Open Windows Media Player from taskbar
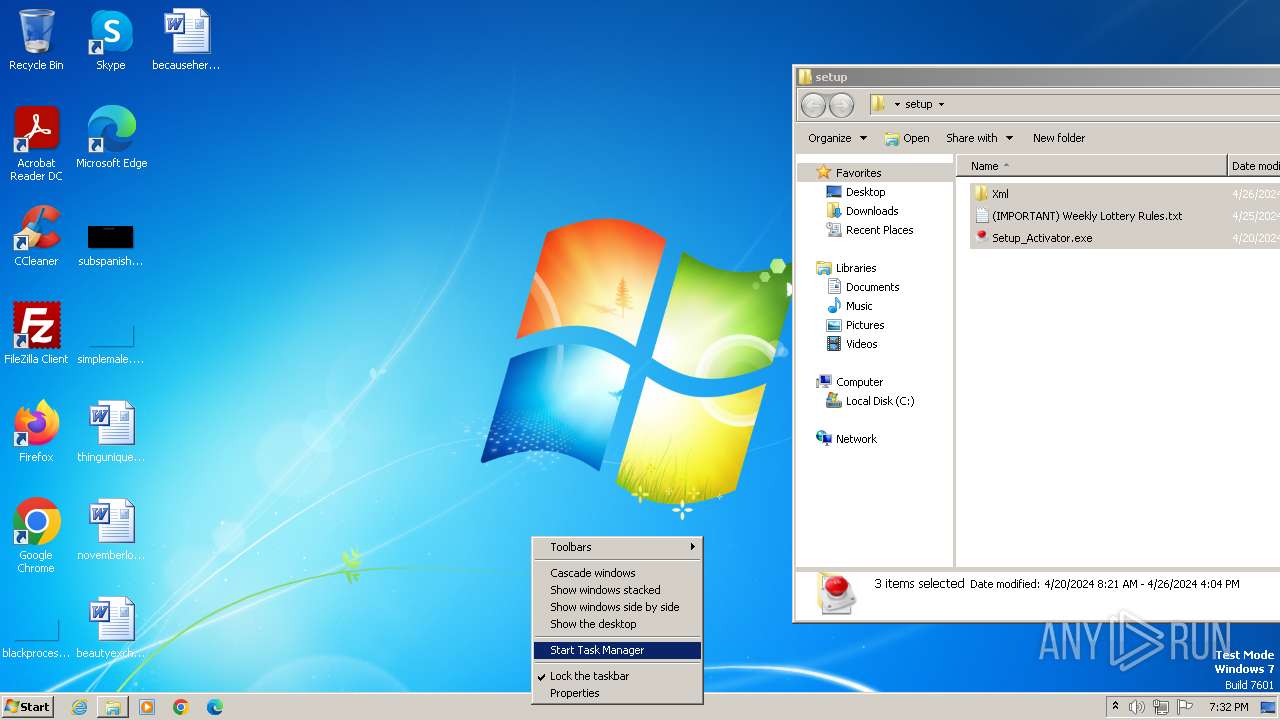This screenshot has height=720, width=1280. [147, 707]
